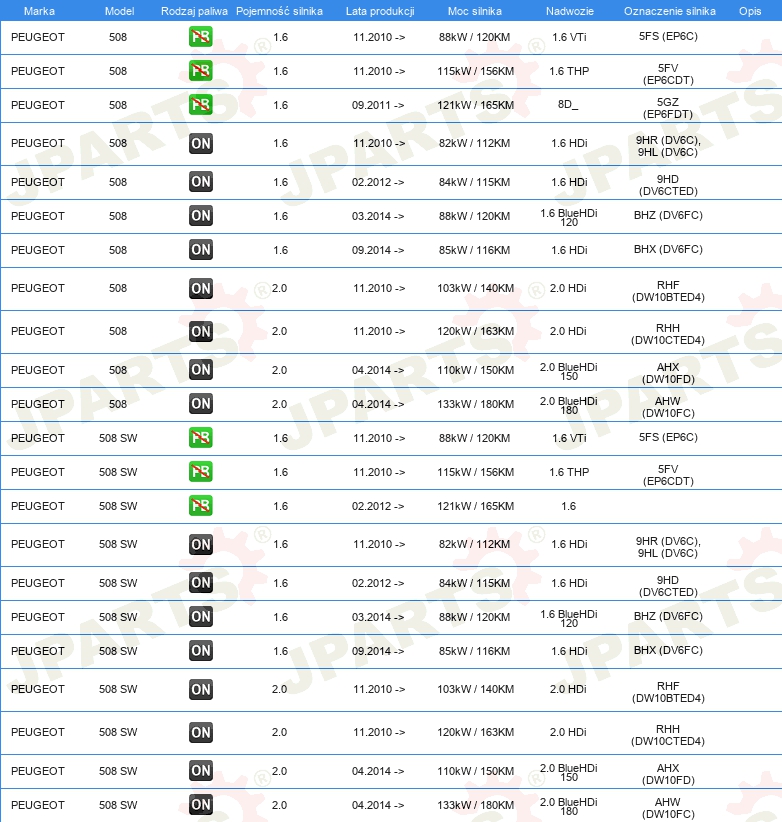This screenshot has height=822, width=782.
Task: Select the 02.2012 -> cell in the 508 SW 121kW / 165KM row
Action: click(x=378, y=506)
